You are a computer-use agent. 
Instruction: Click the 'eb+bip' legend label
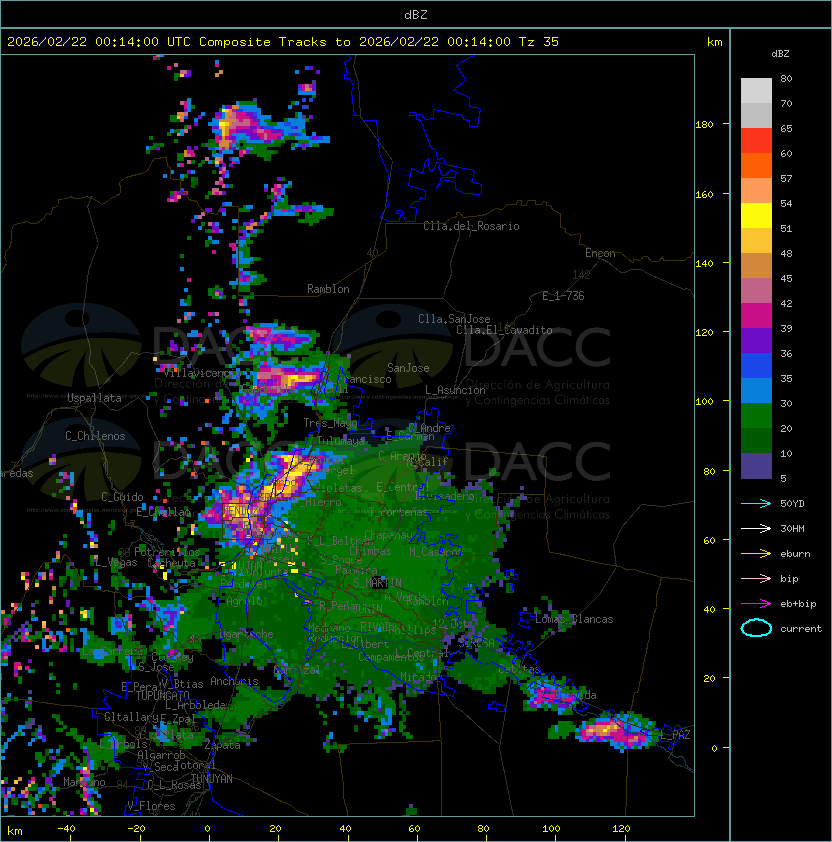(x=798, y=604)
